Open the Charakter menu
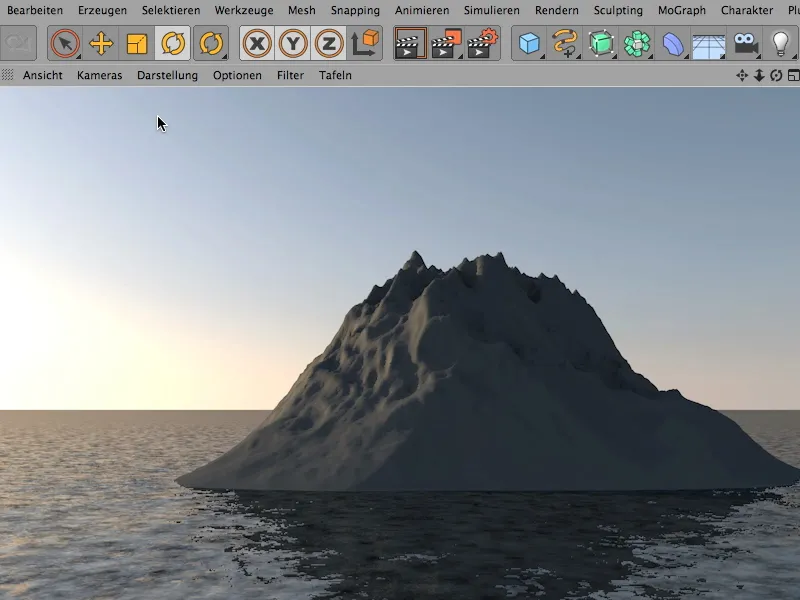This screenshot has height=600, width=800. click(746, 10)
